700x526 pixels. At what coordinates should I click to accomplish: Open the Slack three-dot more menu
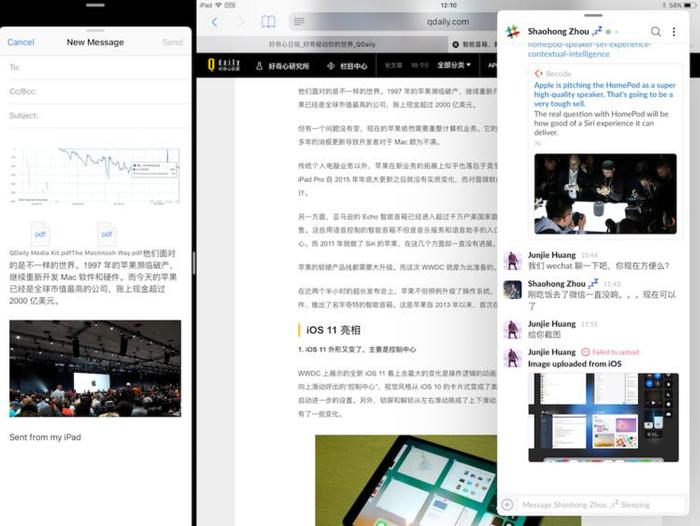pos(674,31)
